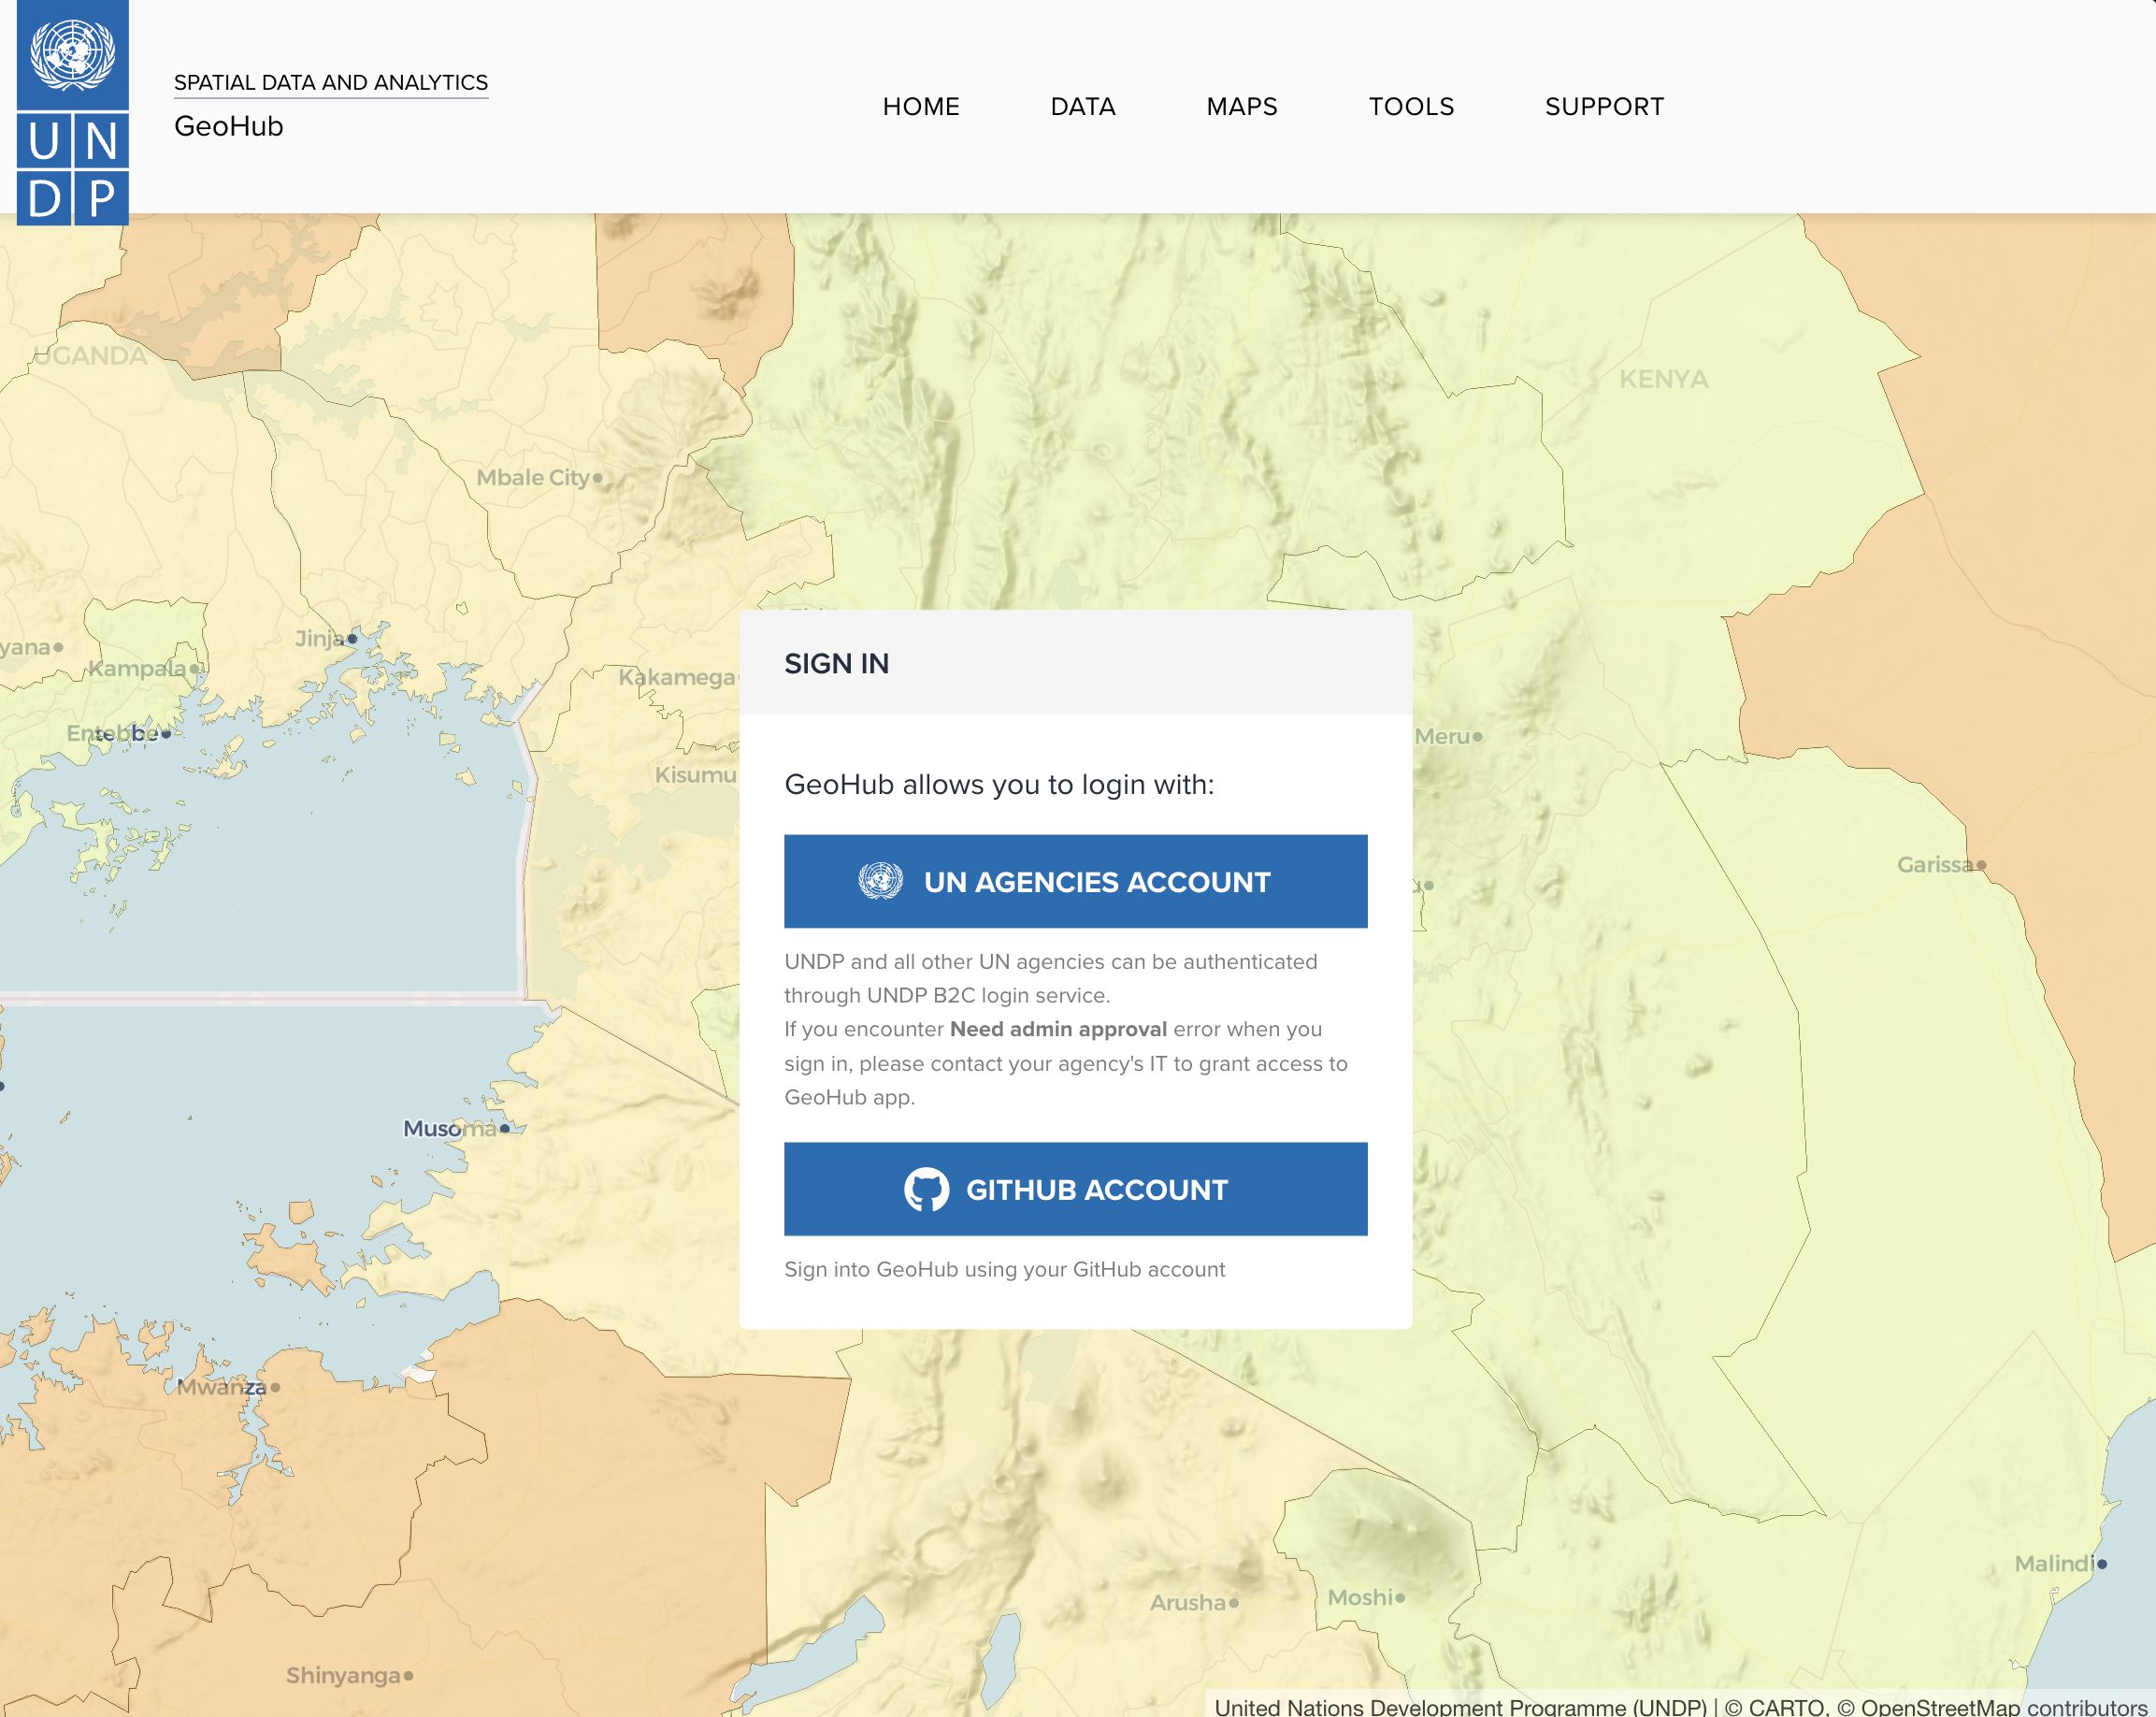Image resolution: width=2156 pixels, height=1717 pixels.
Task: Click the CARTO attribution link
Action: tap(1786, 1706)
